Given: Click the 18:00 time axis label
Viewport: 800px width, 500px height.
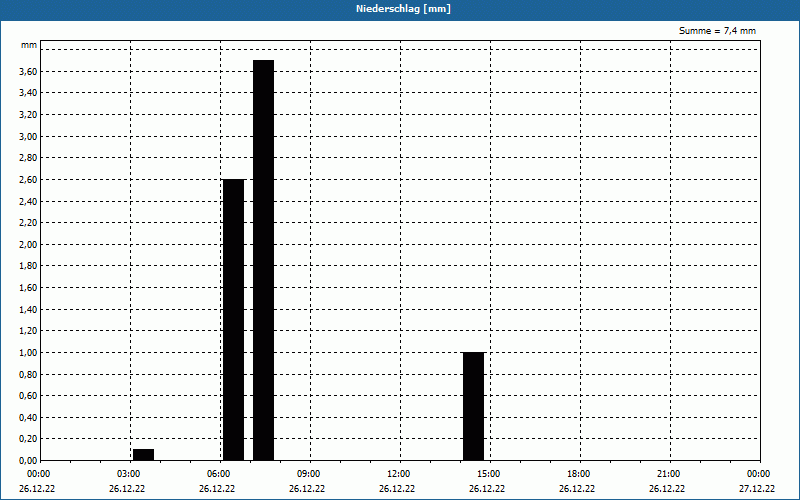Looking at the screenshot, I should pos(579,474).
